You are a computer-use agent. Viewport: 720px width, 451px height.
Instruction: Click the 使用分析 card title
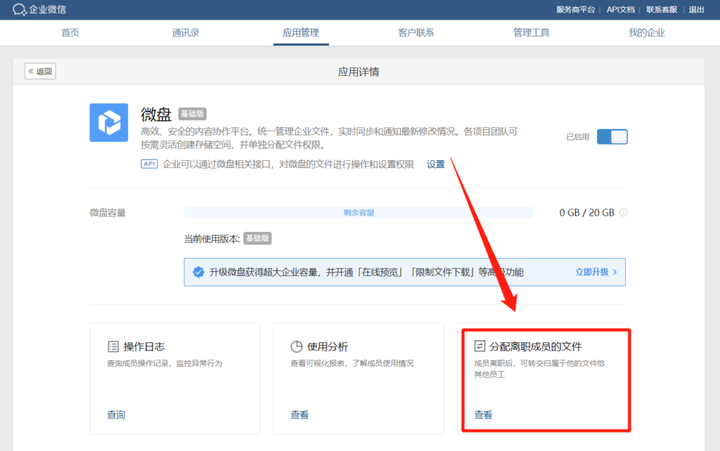pos(327,346)
